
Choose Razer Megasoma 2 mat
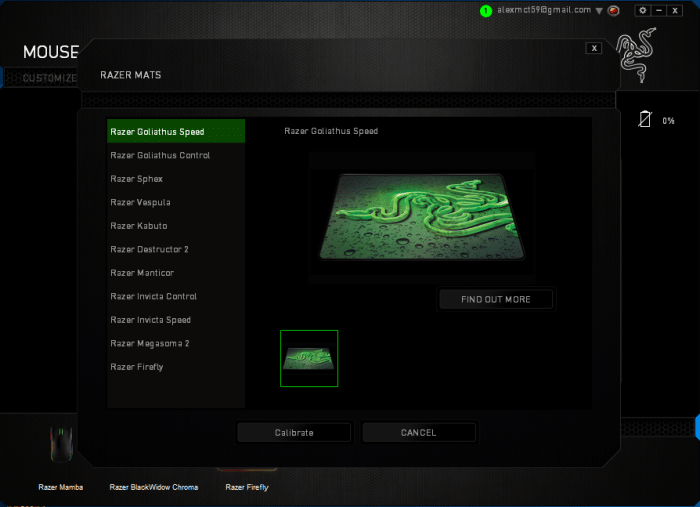(176, 343)
